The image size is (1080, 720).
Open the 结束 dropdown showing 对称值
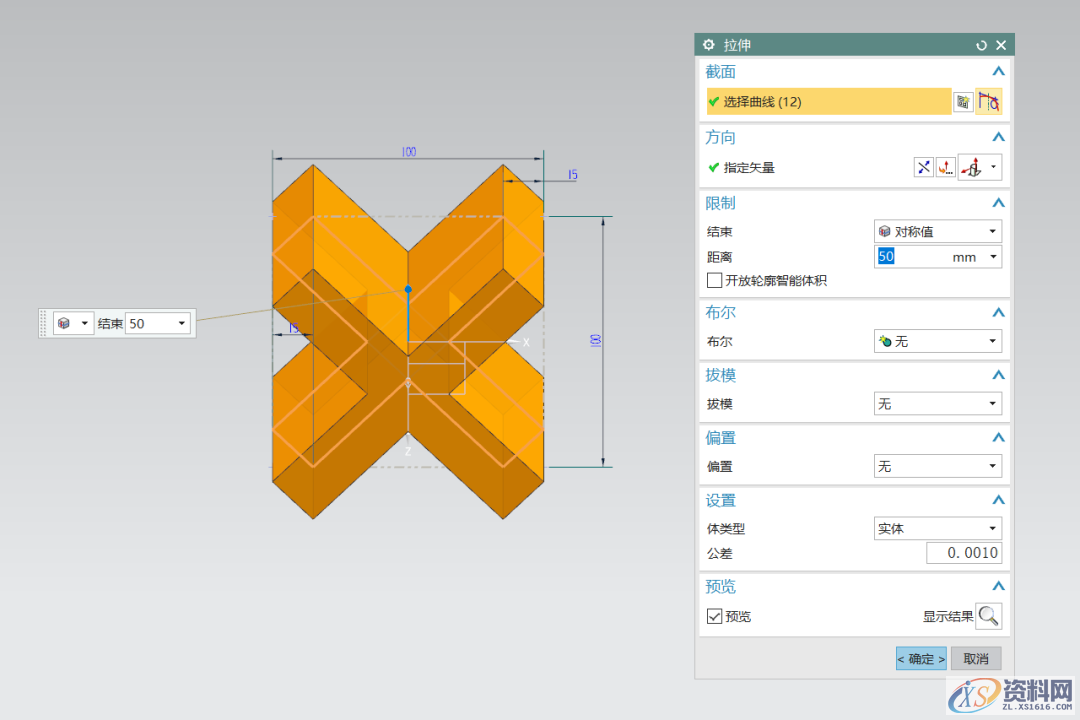click(x=937, y=230)
